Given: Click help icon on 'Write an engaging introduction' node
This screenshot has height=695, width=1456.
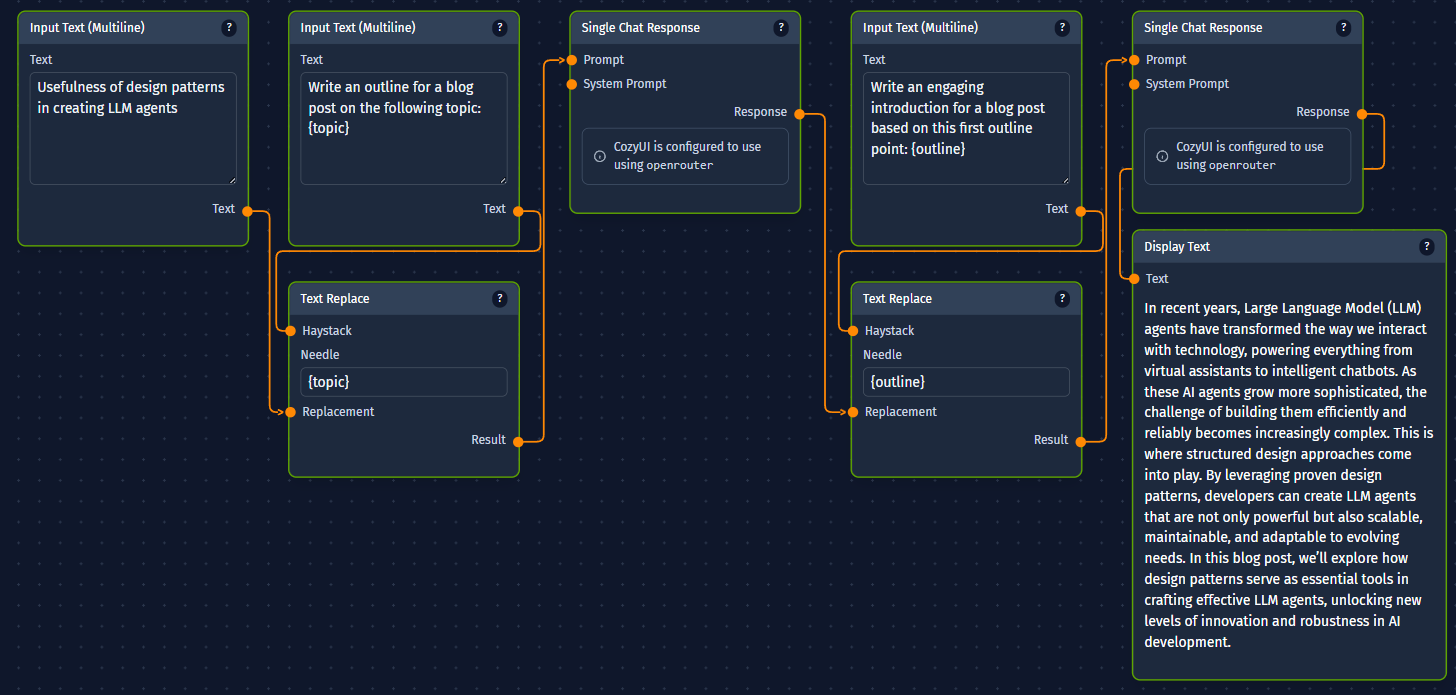Looking at the screenshot, I should [1062, 28].
